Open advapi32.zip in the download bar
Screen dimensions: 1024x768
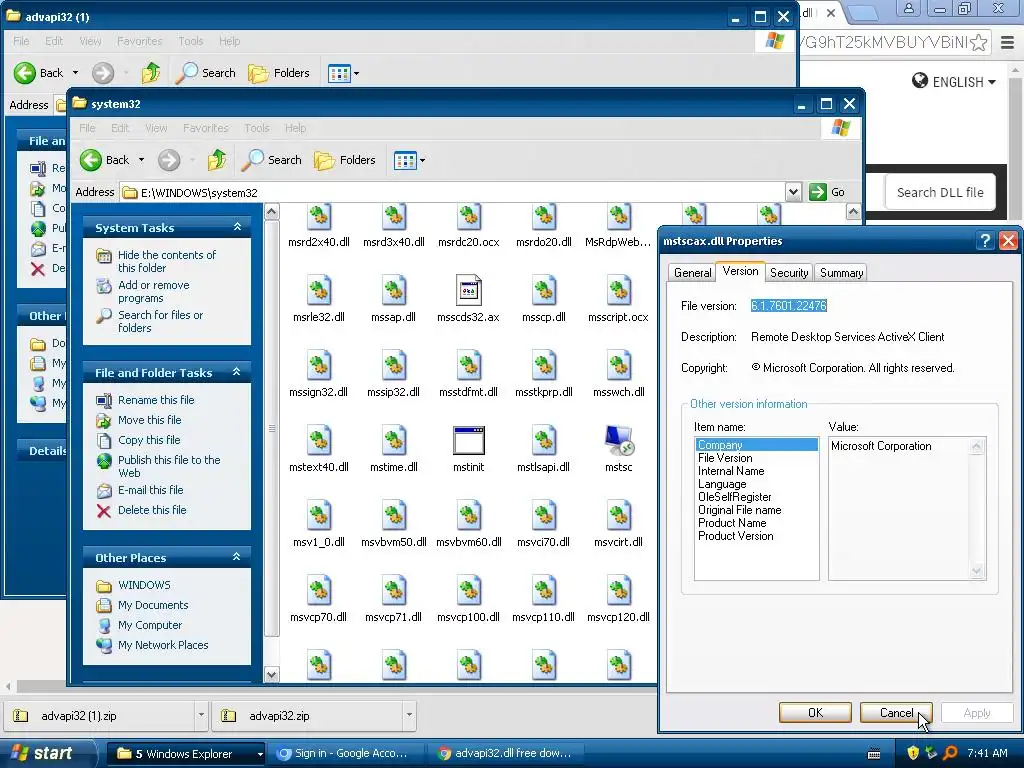point(307,715)
